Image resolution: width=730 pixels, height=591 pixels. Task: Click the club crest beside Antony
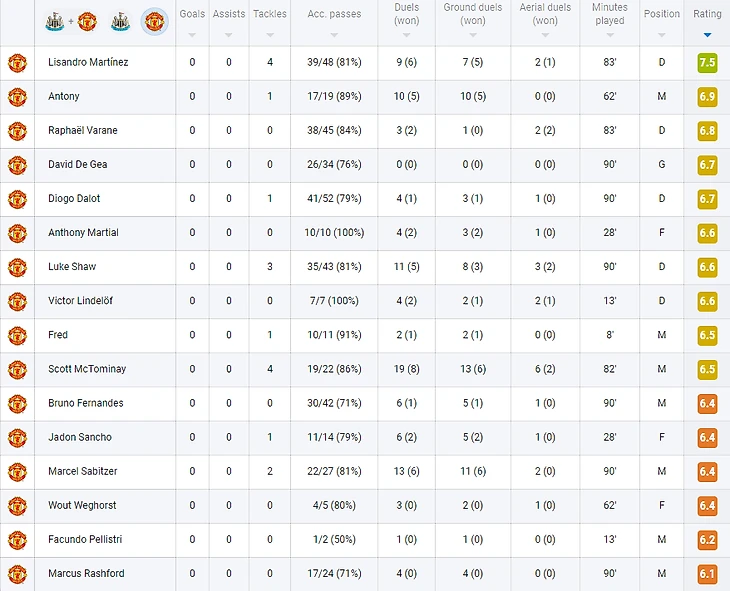[x=17, y=97]
